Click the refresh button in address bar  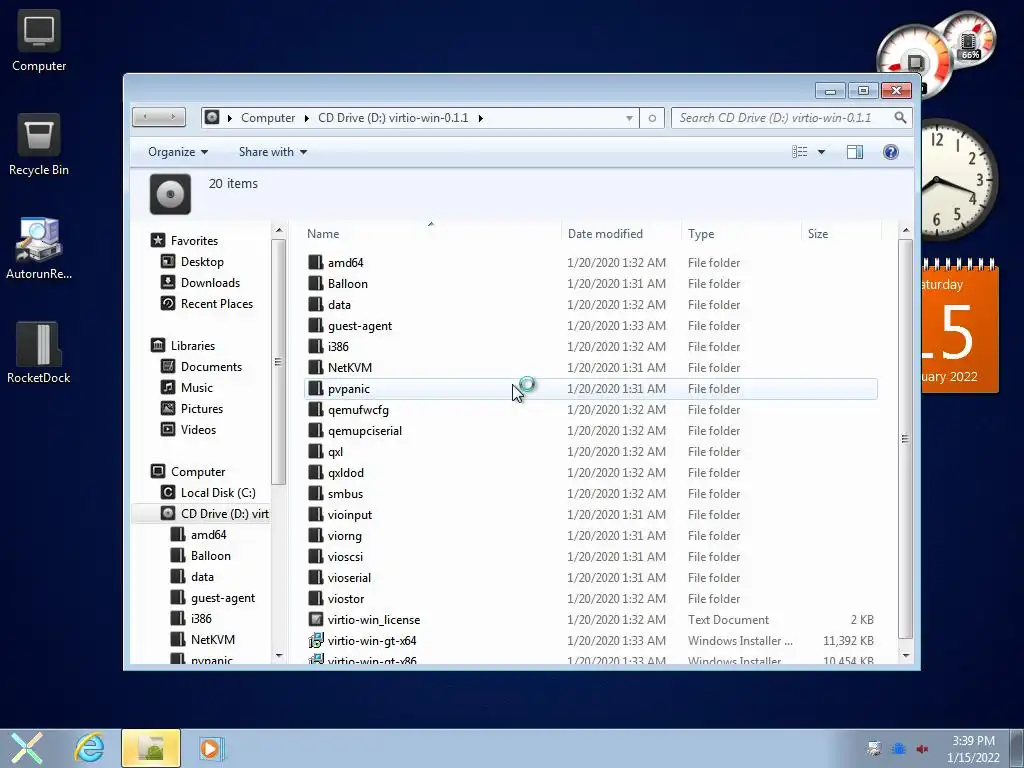point(652,118)
